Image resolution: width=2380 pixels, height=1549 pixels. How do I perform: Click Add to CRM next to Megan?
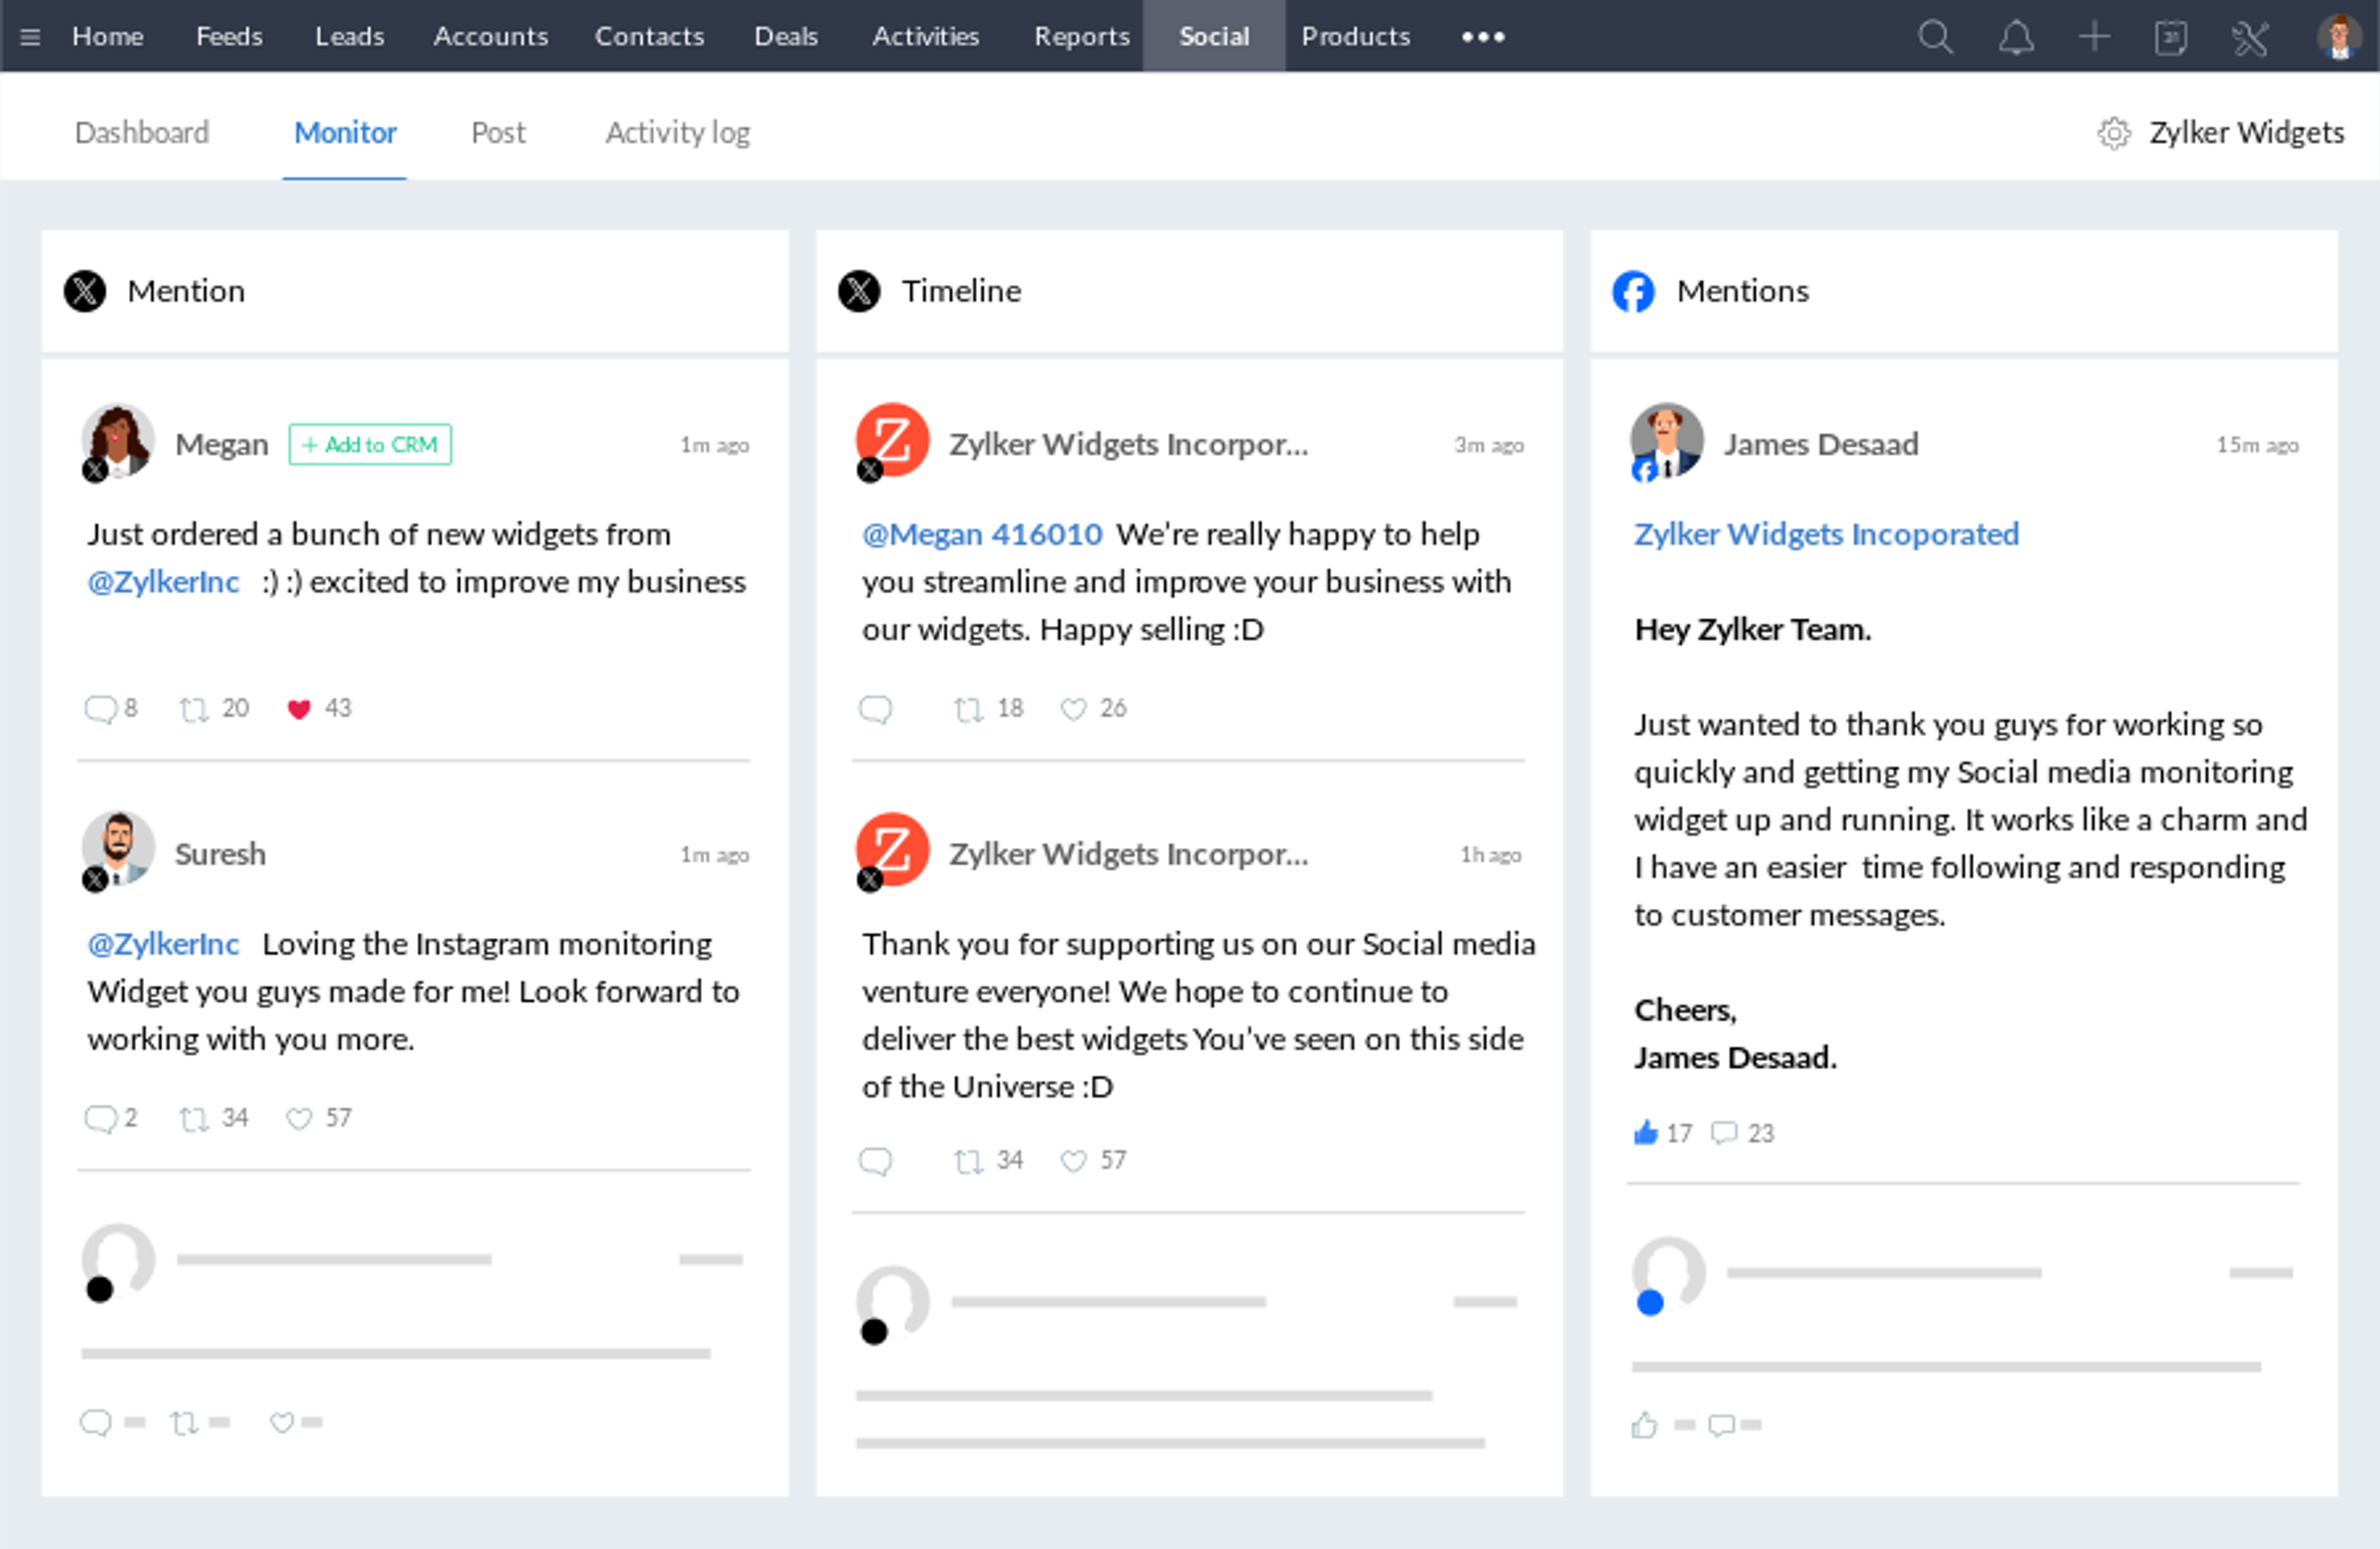pos(370,445)
